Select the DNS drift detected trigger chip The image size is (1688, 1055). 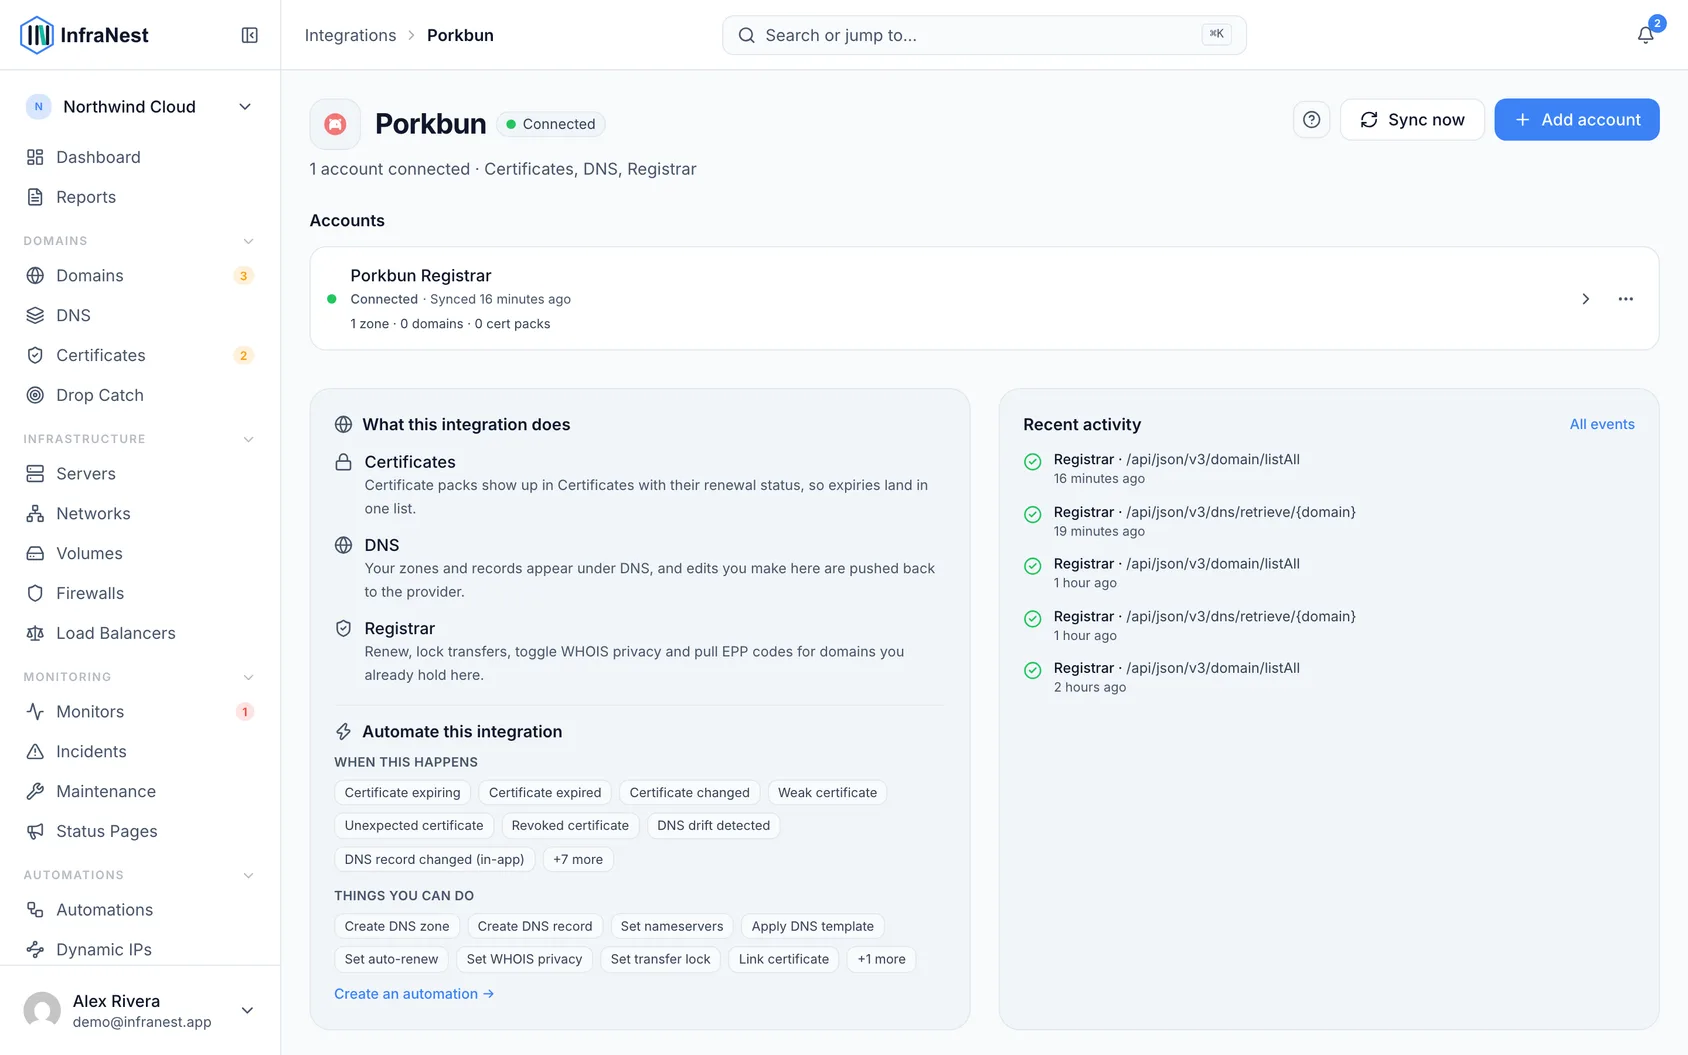point(714,826)
